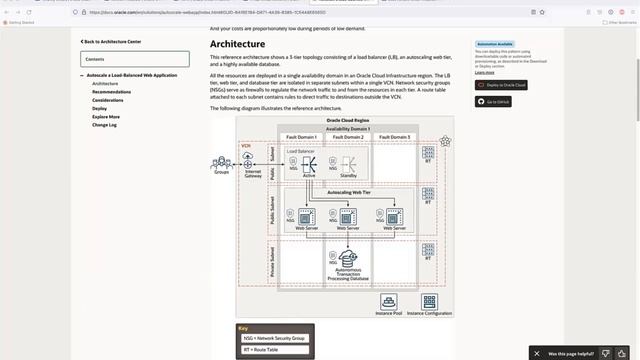Viewport: 640px width, 360px height.
Task: Click the Instance Pool icon
Action: [x=389, y=302]
